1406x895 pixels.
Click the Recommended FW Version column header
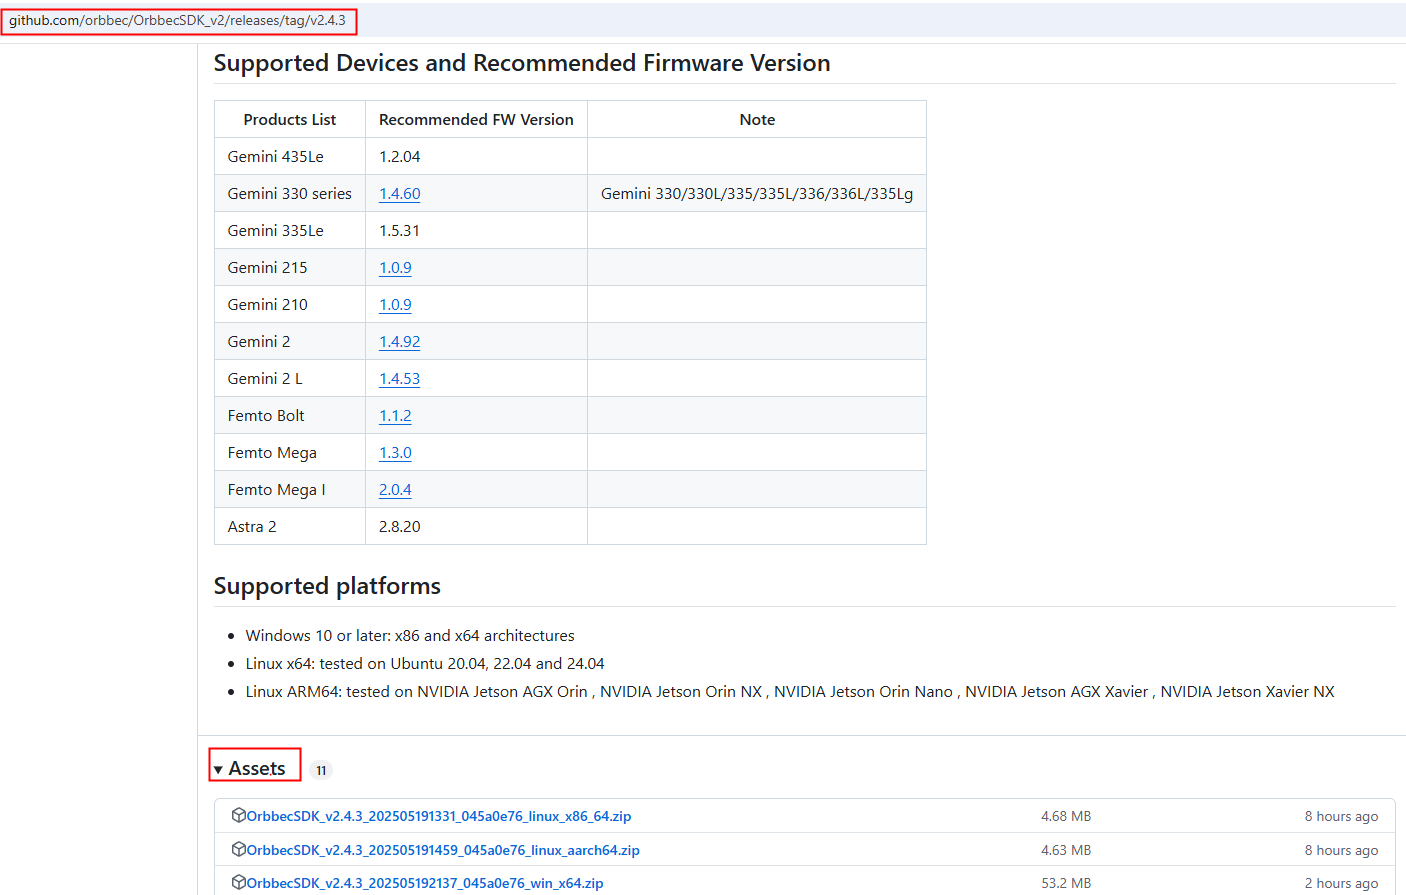(x=476, y=120)
